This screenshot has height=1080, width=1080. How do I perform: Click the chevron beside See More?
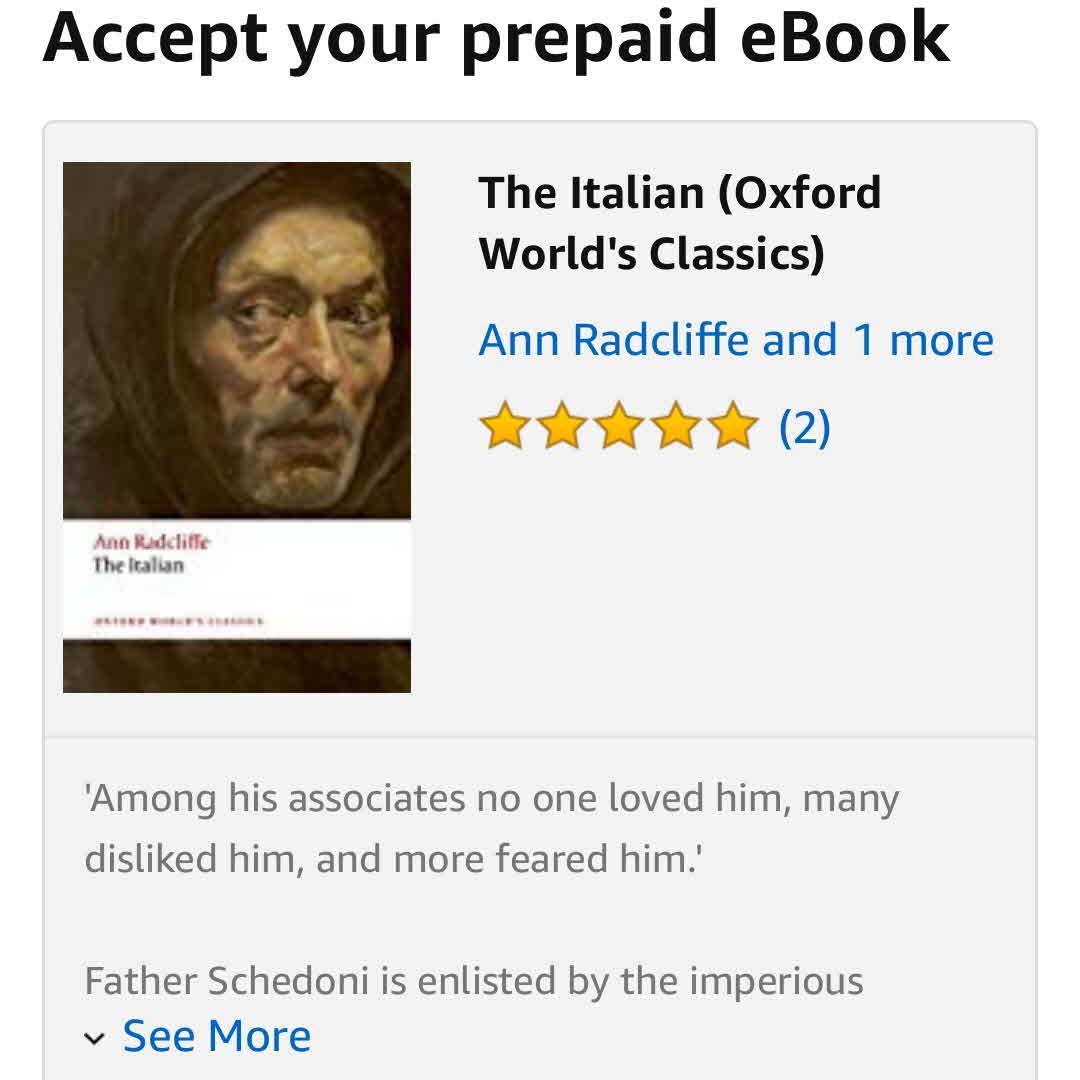[x=94, y=1039]
